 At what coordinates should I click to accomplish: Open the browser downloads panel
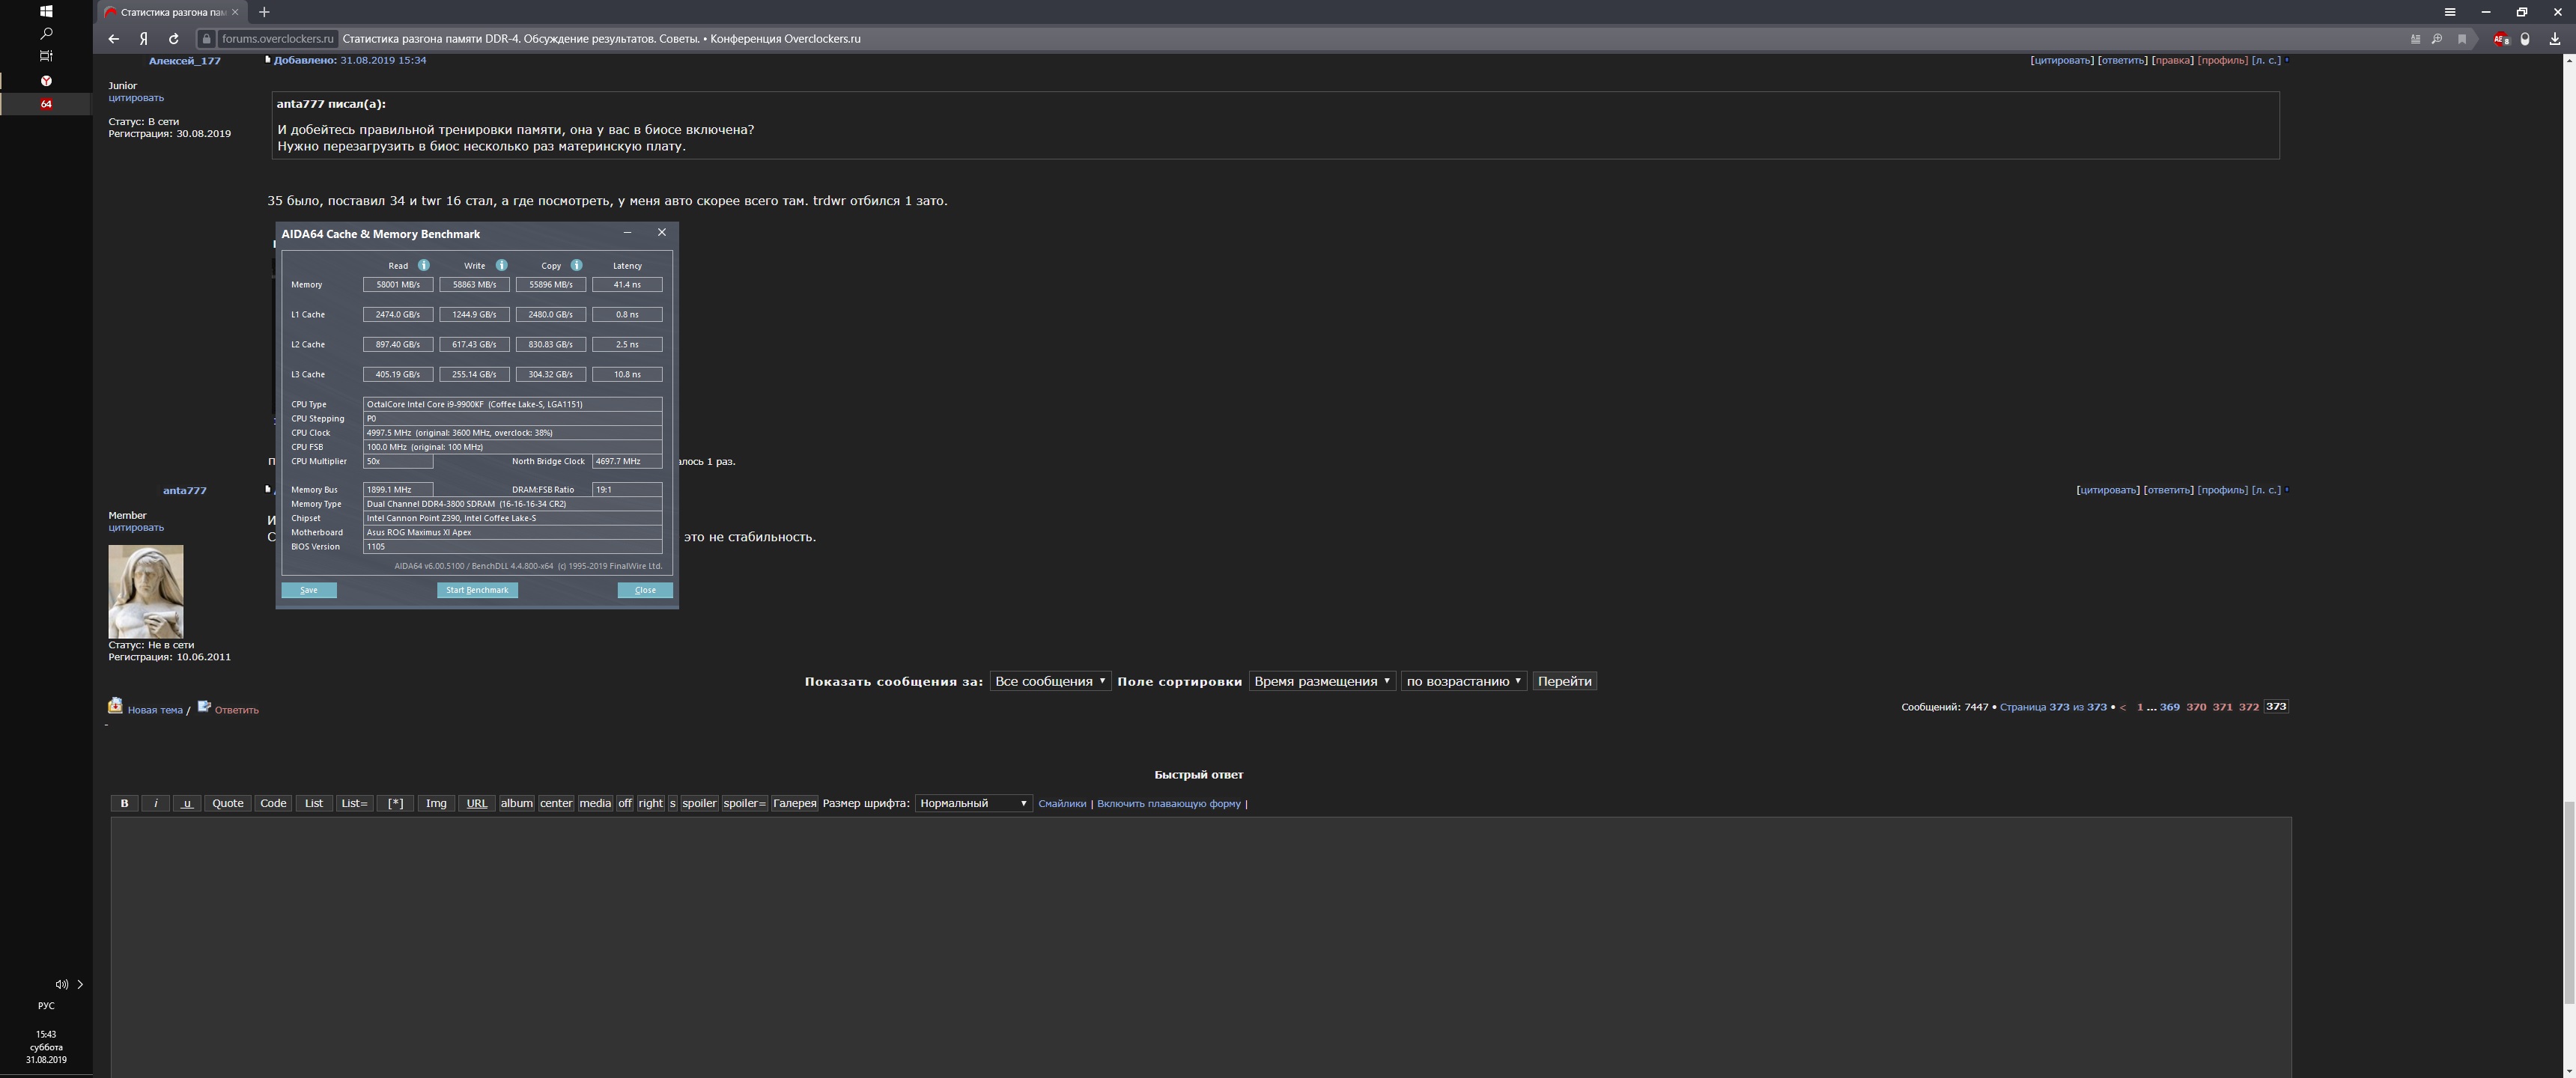pyautogui.click(x=2554, y=39)
